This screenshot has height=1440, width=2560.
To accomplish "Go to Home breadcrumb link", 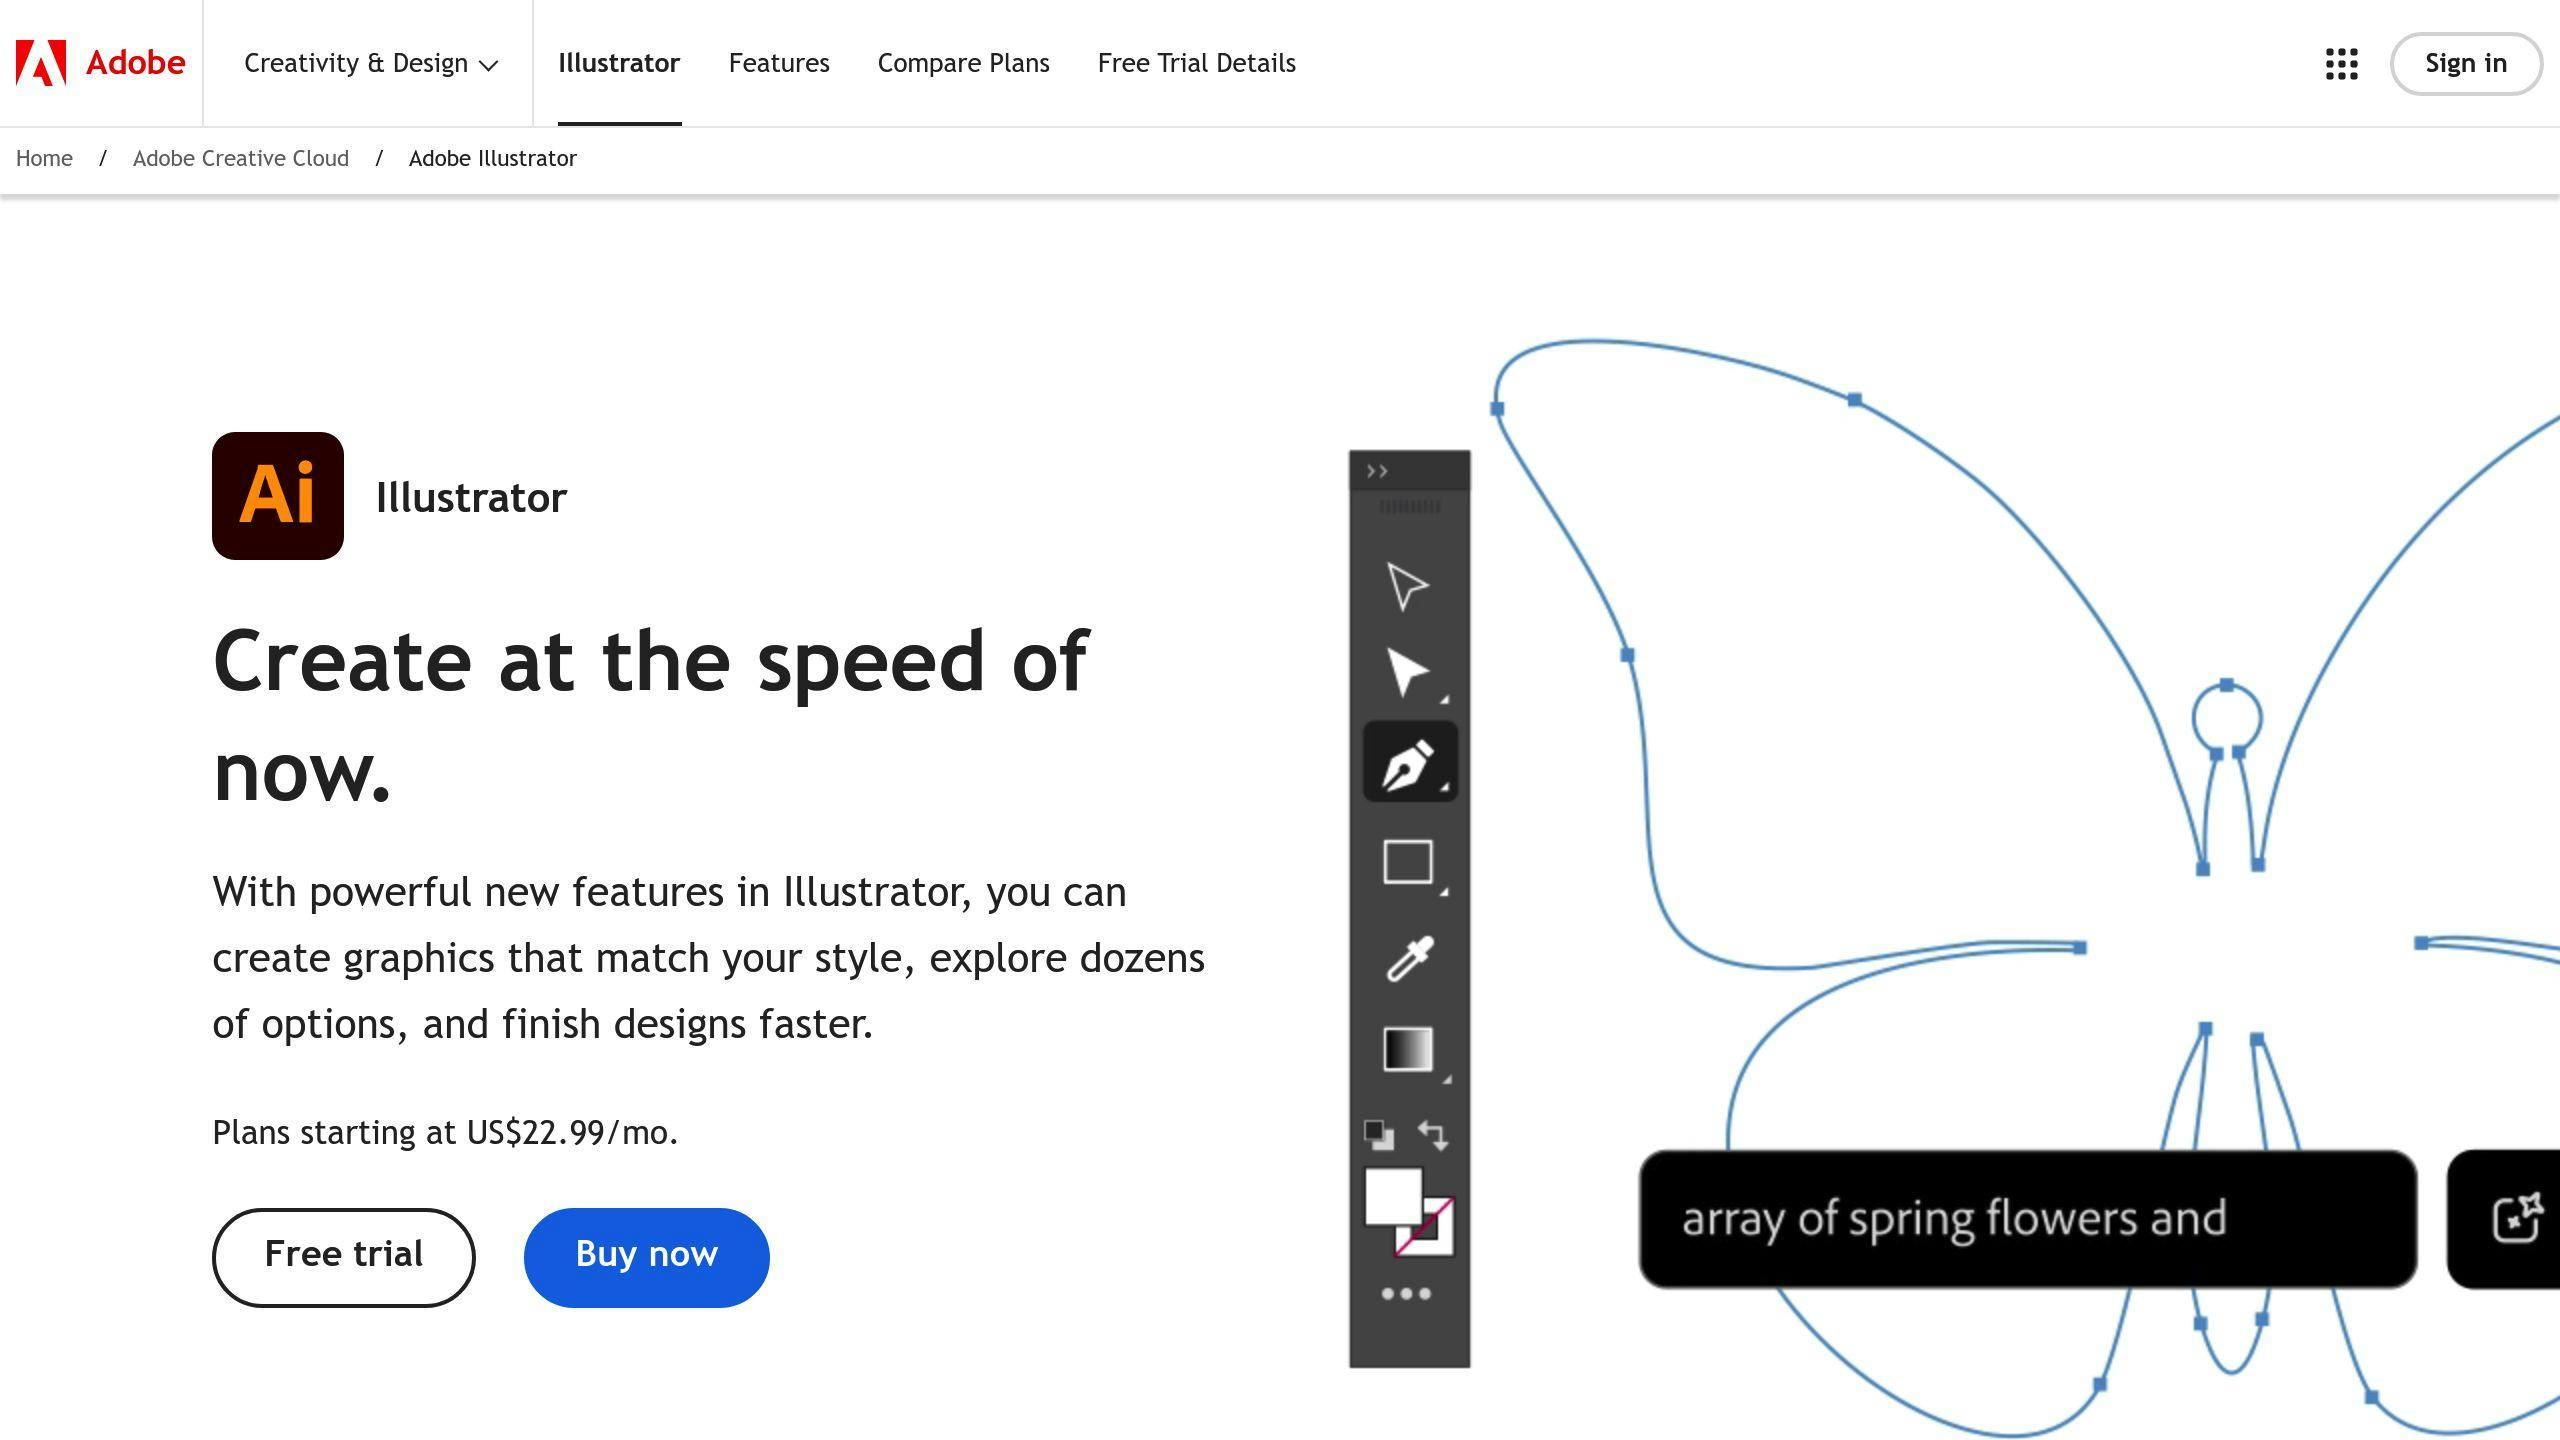I will point(44,159).
